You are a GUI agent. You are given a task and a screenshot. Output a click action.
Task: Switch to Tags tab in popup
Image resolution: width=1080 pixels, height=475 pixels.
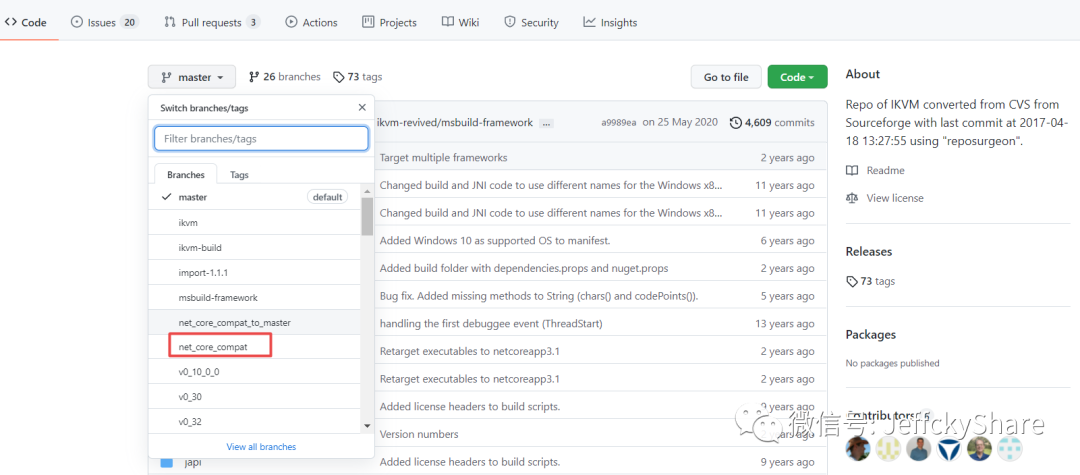[x=239, y=175]
